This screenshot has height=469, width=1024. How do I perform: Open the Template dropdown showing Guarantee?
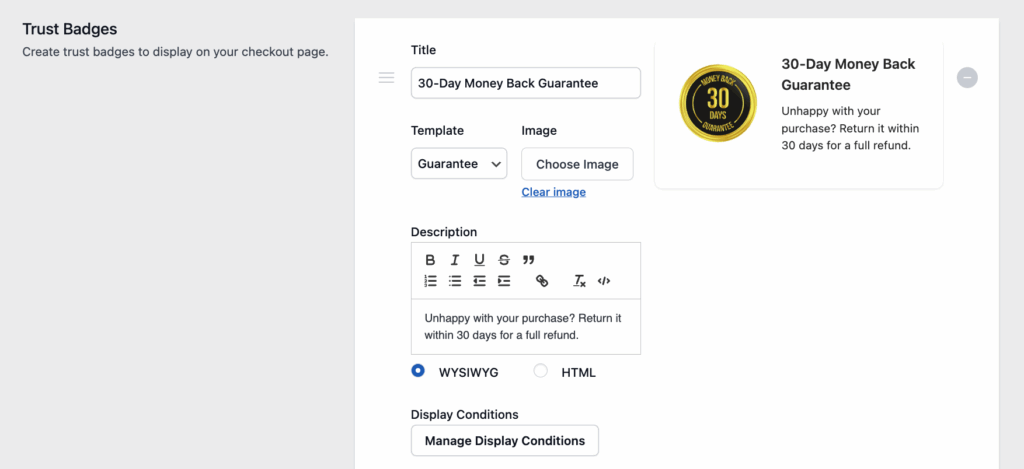458,163
